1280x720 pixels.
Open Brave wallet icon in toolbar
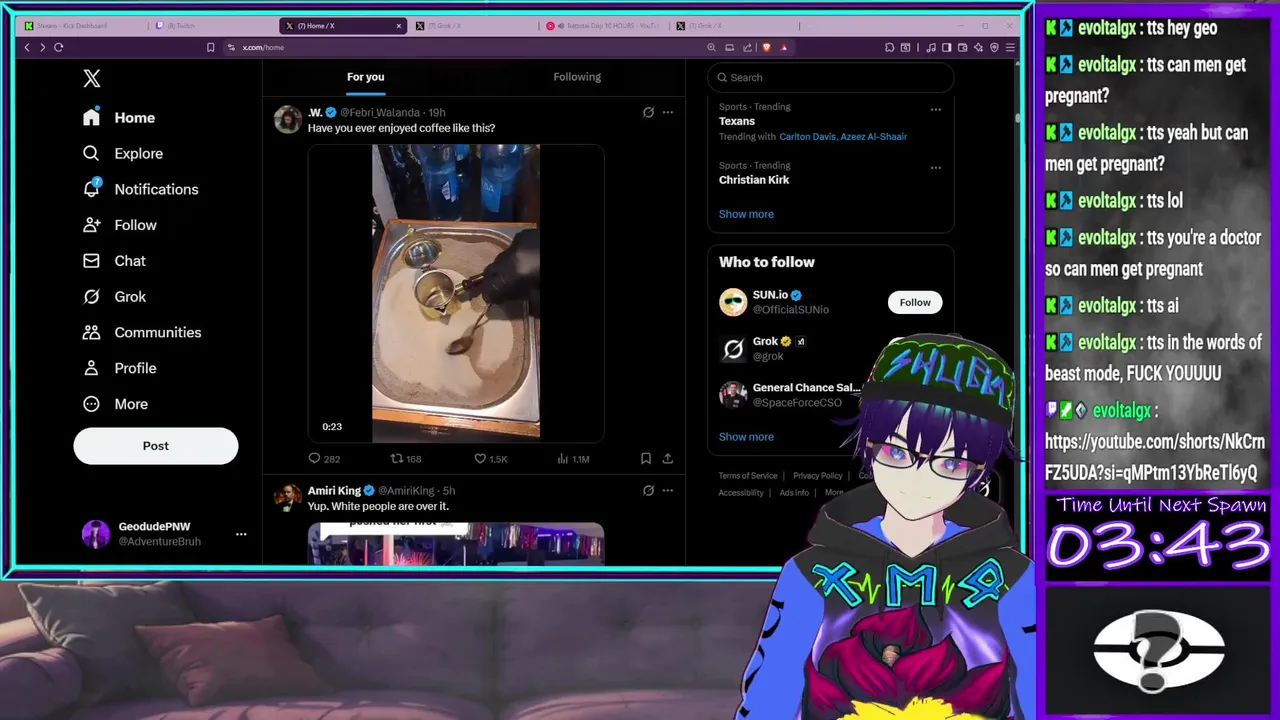click(962, 47)
